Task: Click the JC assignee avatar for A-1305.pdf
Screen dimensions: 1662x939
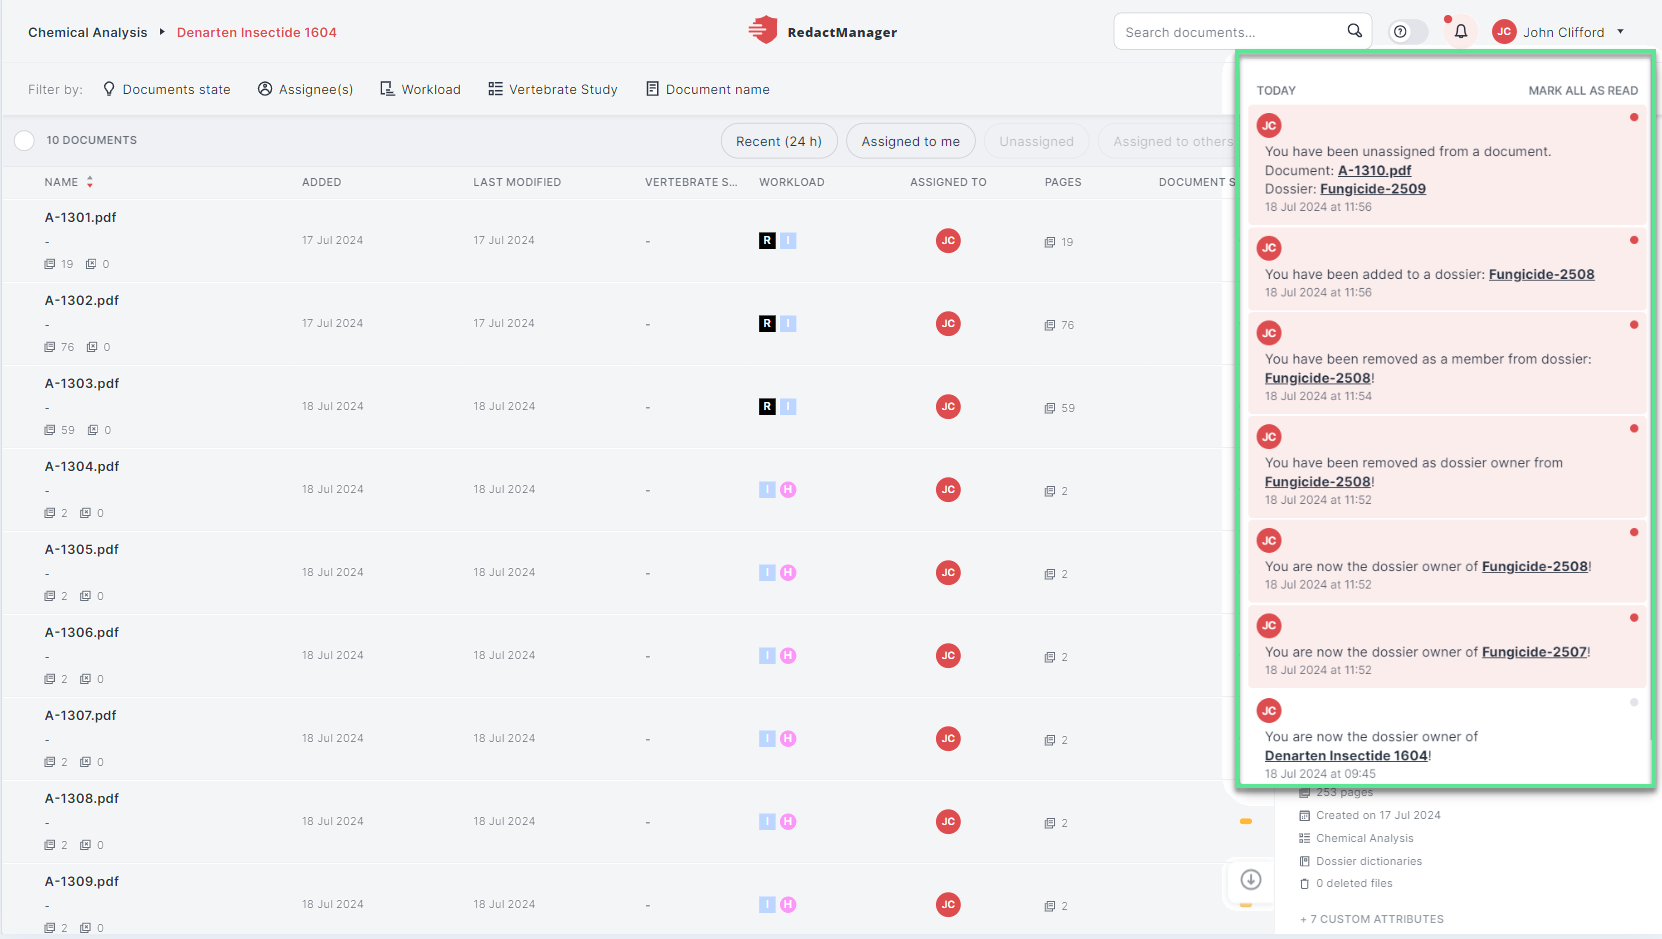Action: pyautogui.click(x=948, y=572)
